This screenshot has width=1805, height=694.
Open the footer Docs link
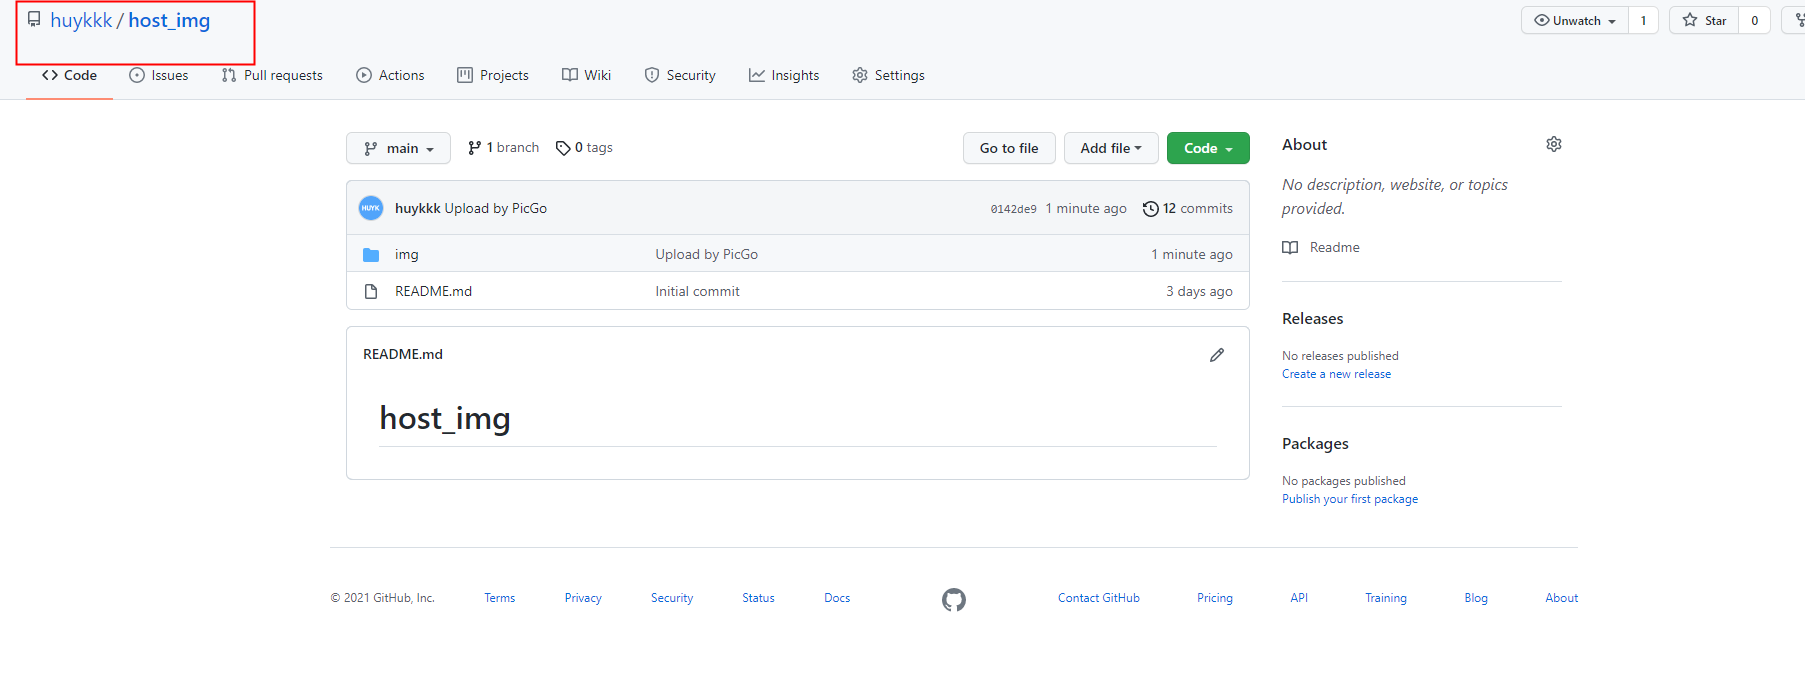[x=837, y=598]
